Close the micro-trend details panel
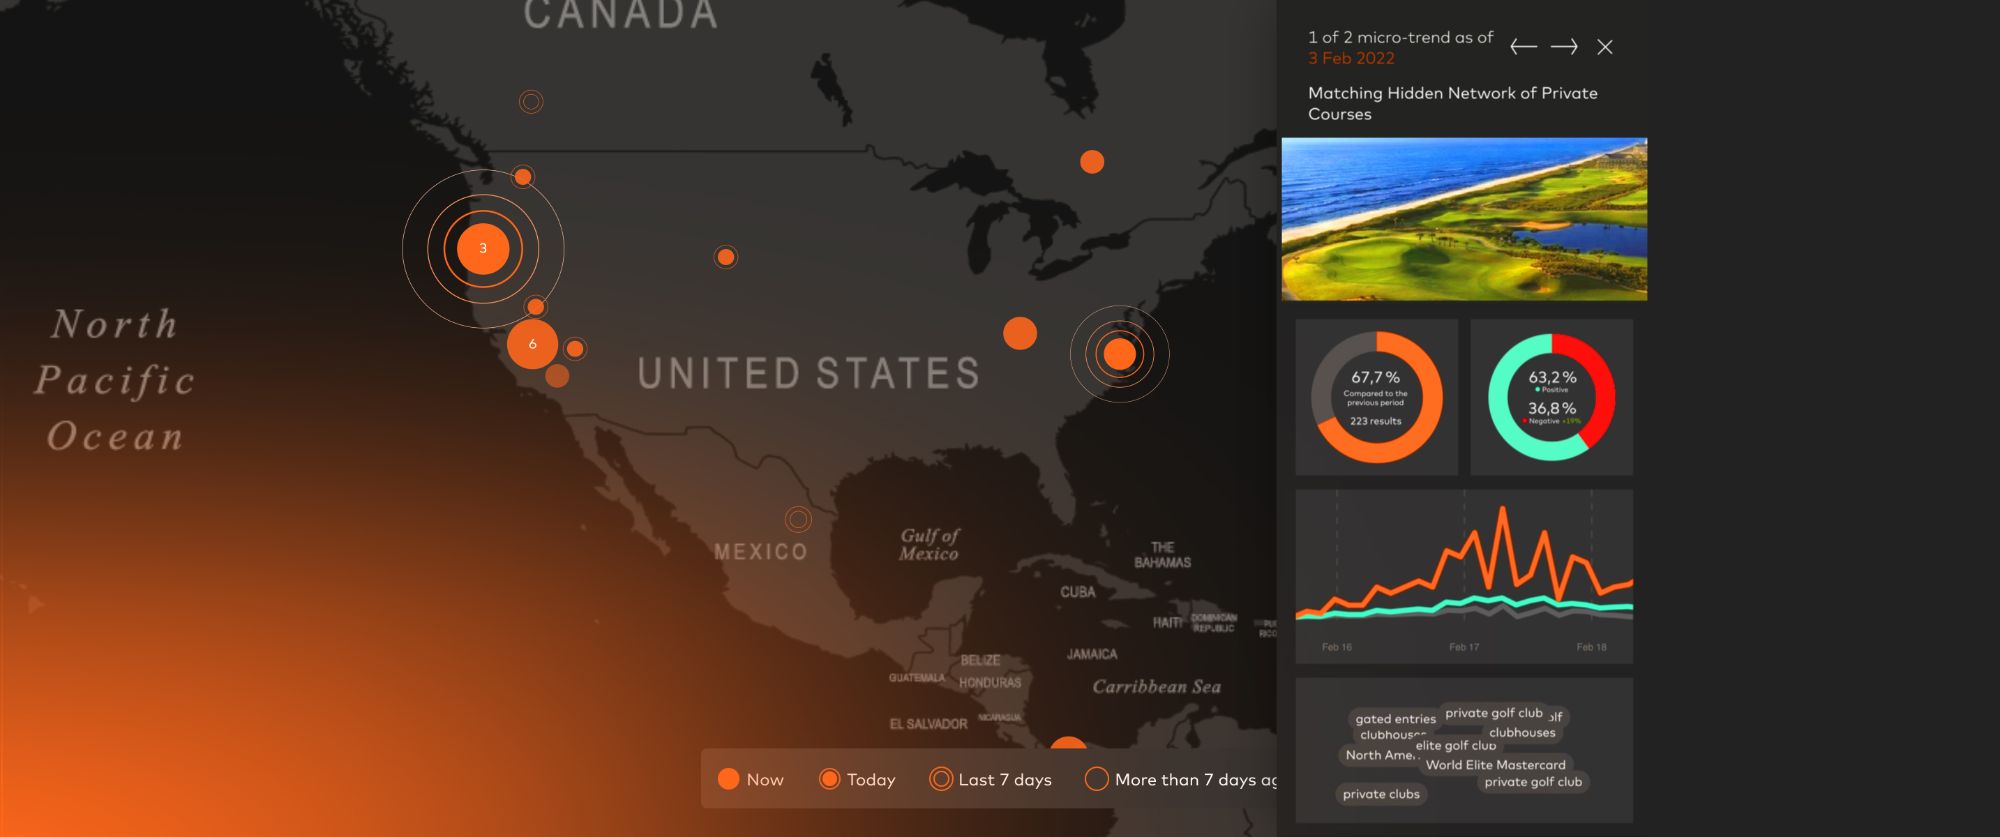The image size is (2000, 837). pos(1605,47)
